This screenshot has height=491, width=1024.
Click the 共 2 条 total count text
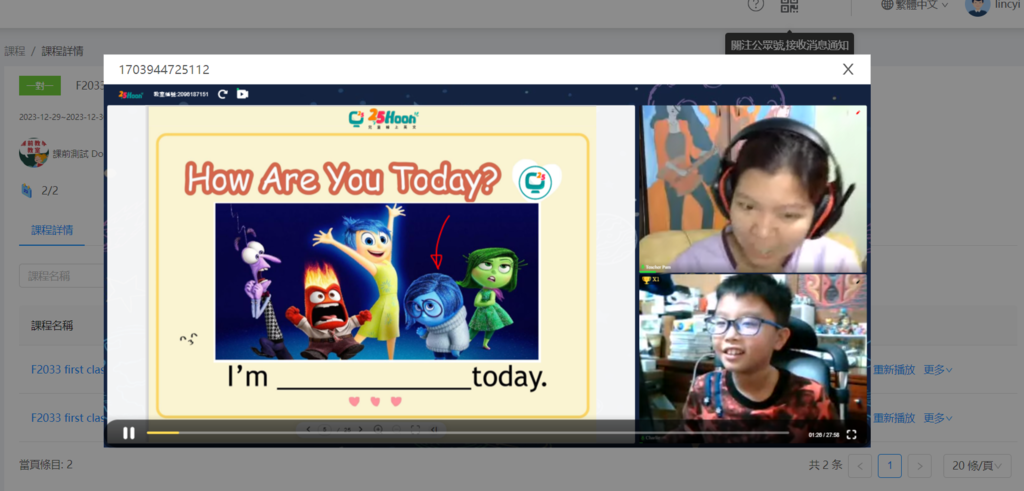tap(825, 466)
